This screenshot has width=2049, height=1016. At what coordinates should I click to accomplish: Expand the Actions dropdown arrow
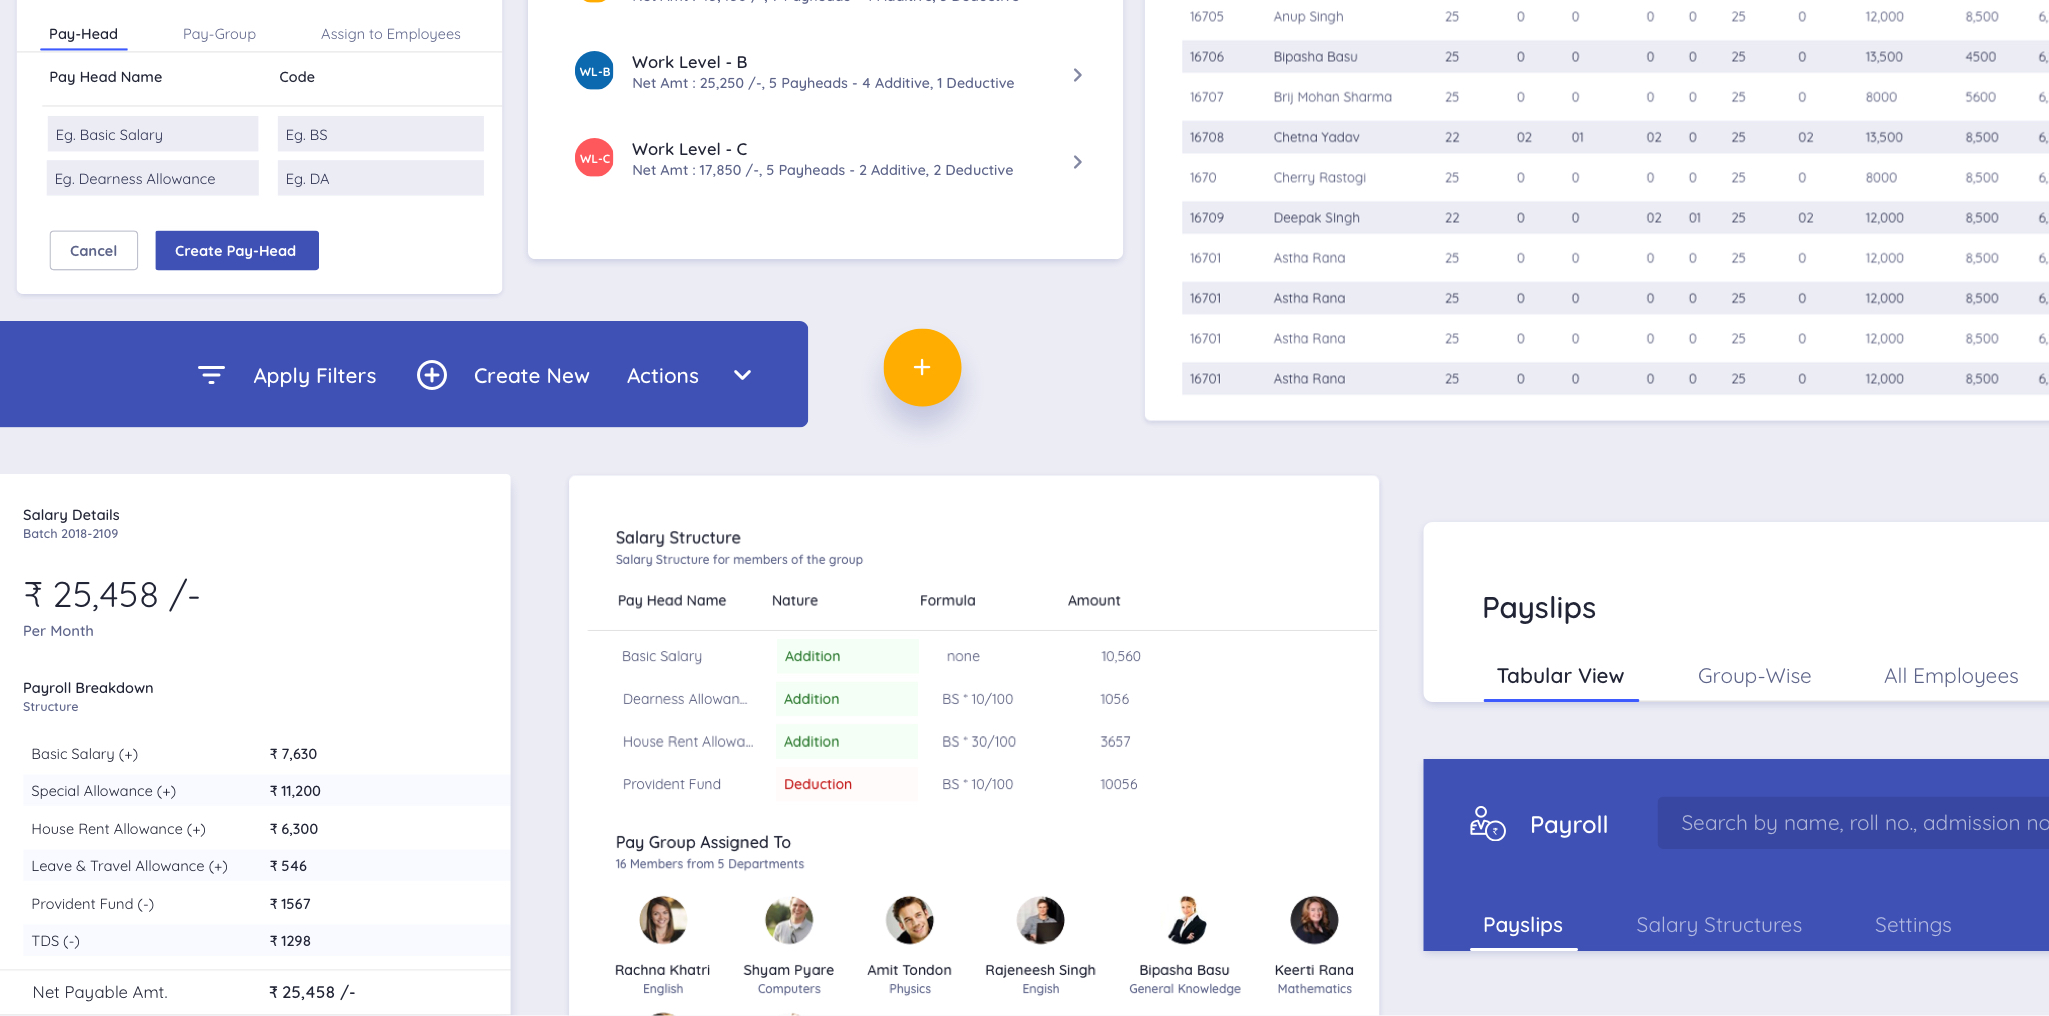(742, 375)
